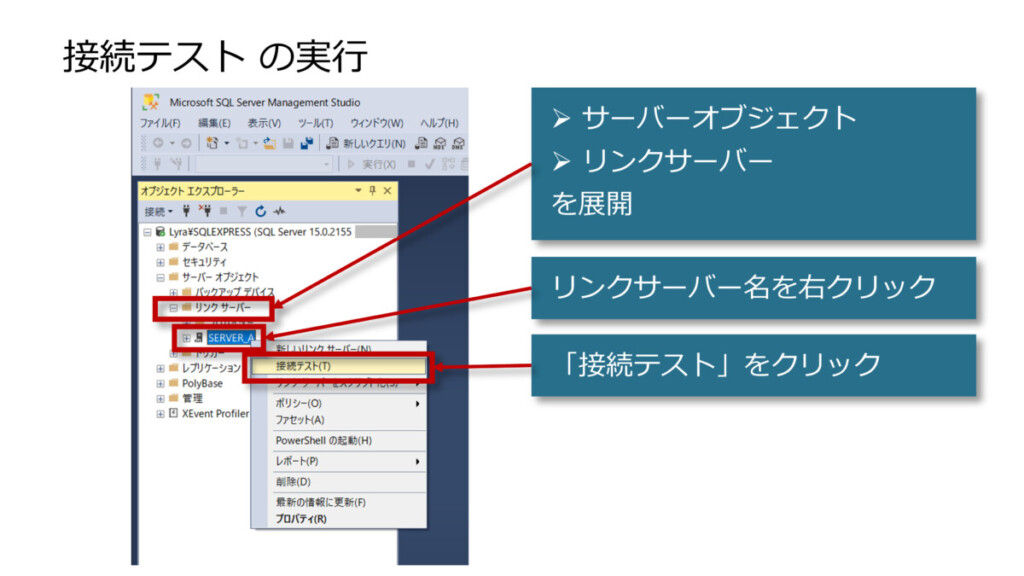Click PowerShell の起動(H) menu entry
This screenshot has width=1024, height=576.
click(324, 440)
